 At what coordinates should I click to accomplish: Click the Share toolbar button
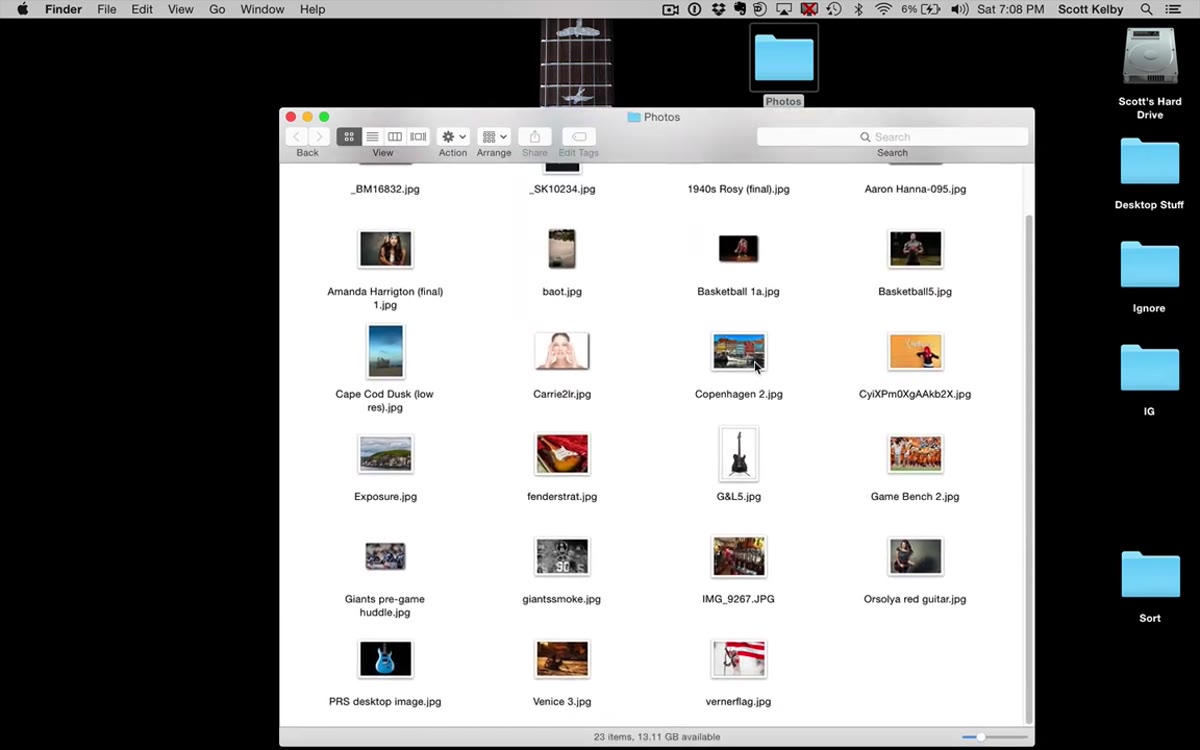535,136
